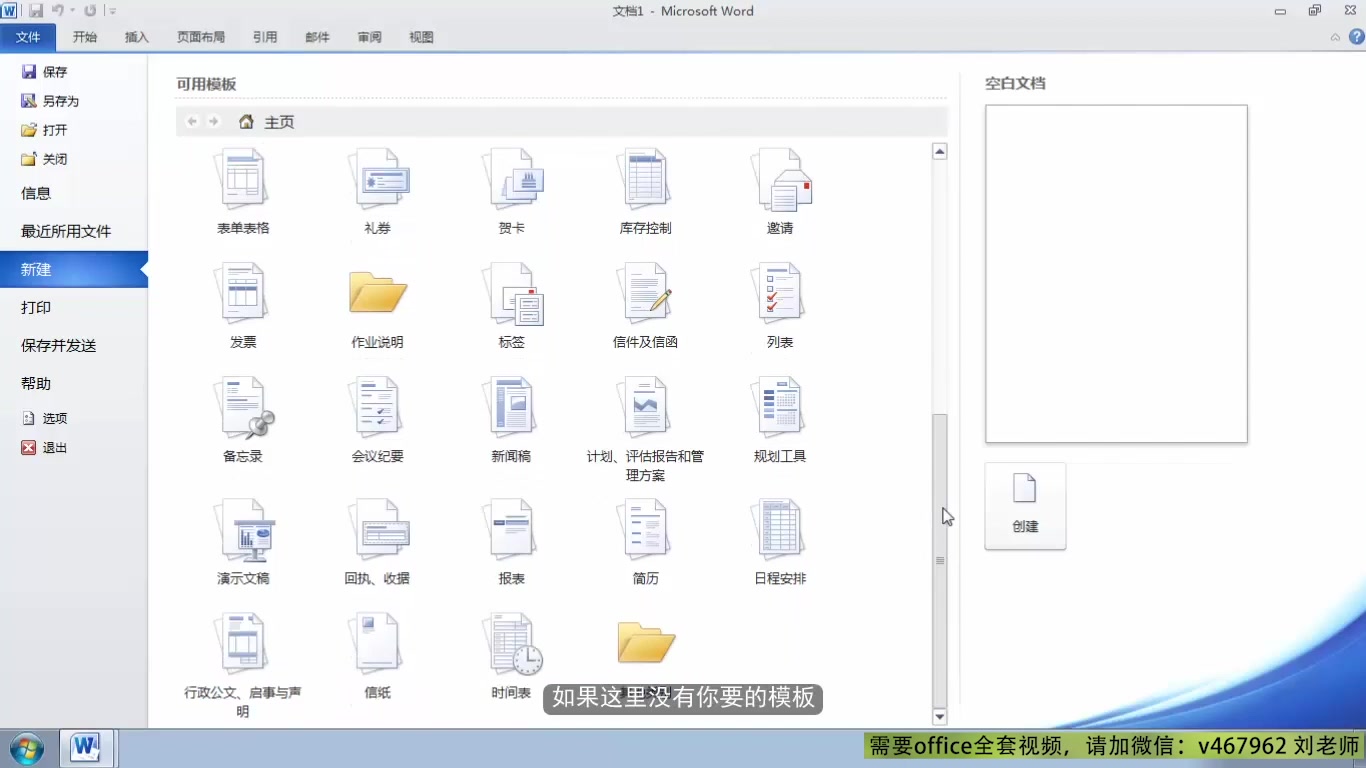Select 最近所用文件 in the backstage menu
The image size is (1366, 768).
click(66, 231)
